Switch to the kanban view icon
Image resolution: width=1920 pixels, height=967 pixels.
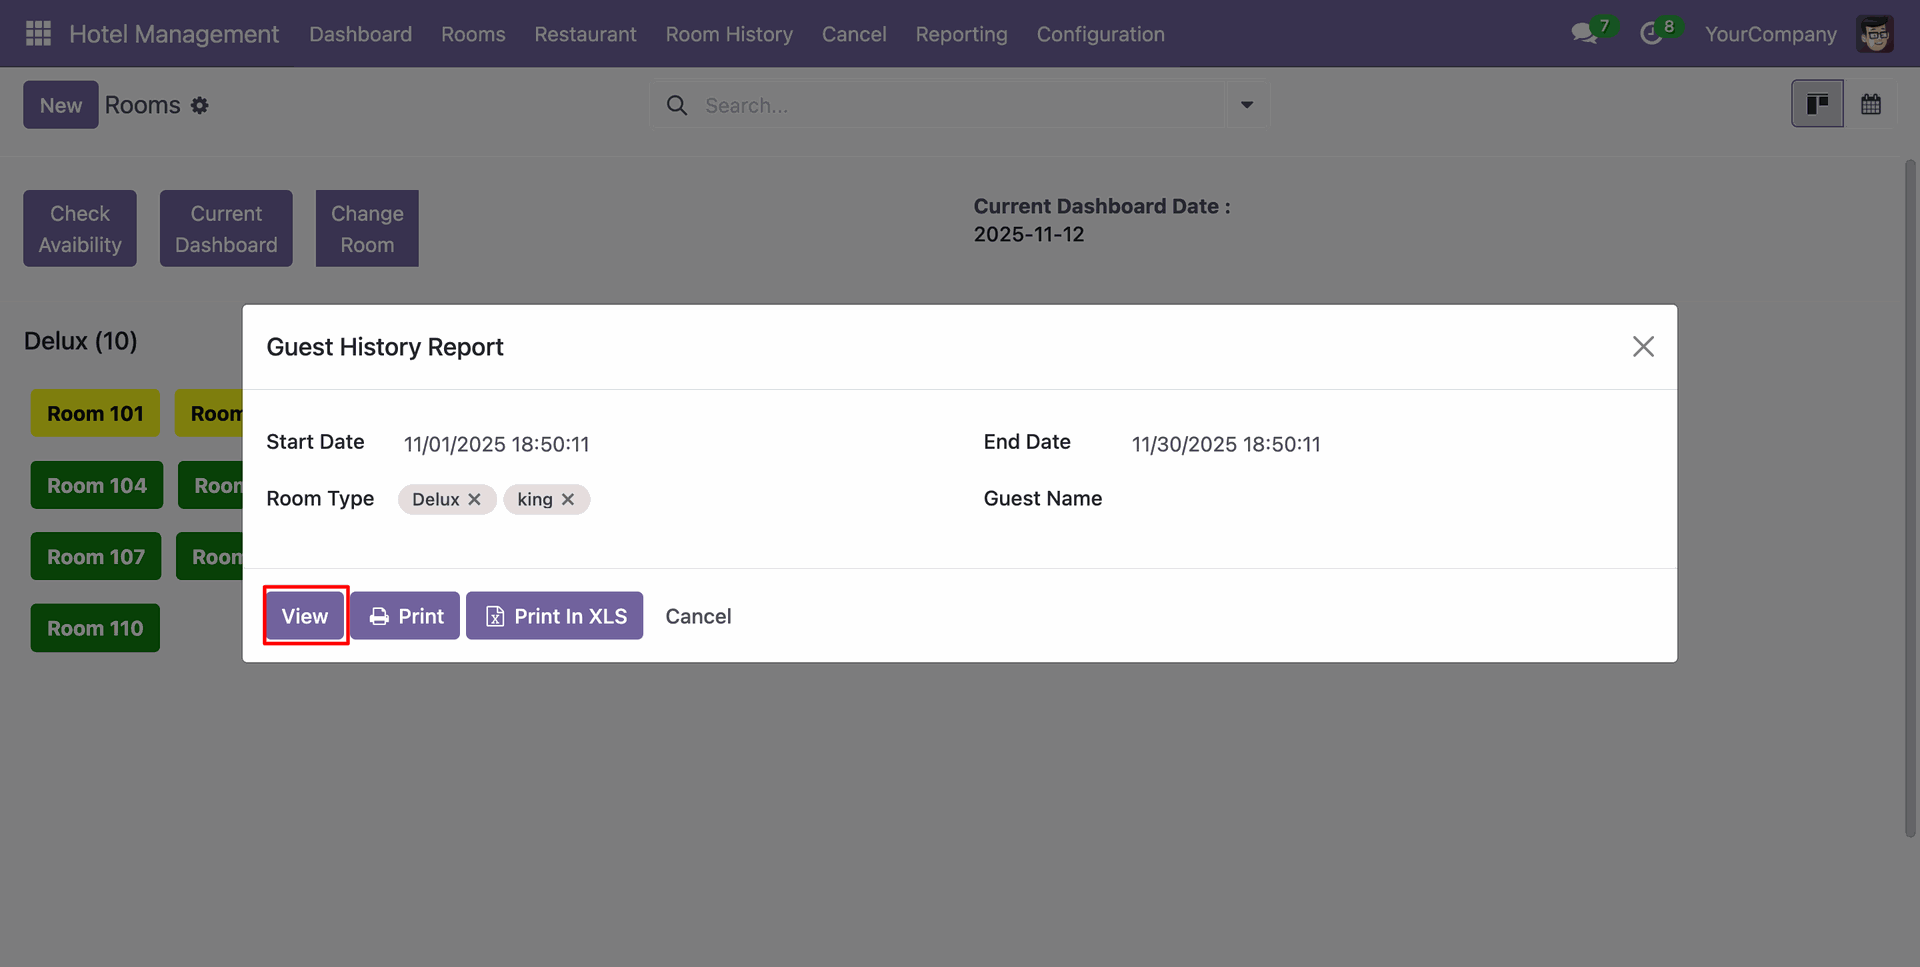tap(1817, 104)
